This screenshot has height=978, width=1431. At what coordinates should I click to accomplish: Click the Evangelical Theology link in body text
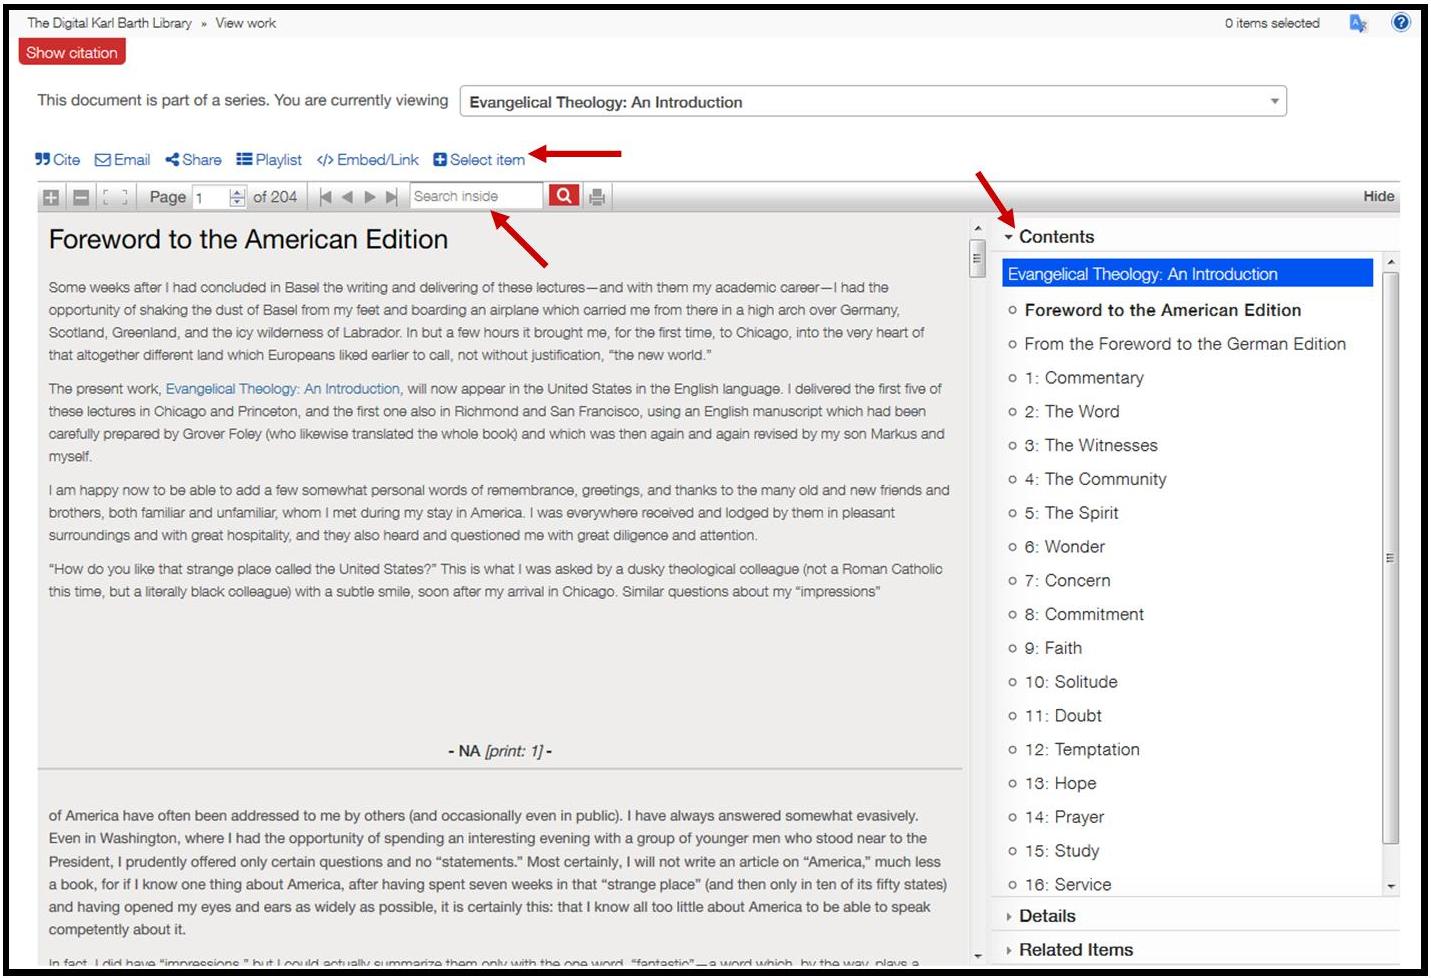click(283, 389)
